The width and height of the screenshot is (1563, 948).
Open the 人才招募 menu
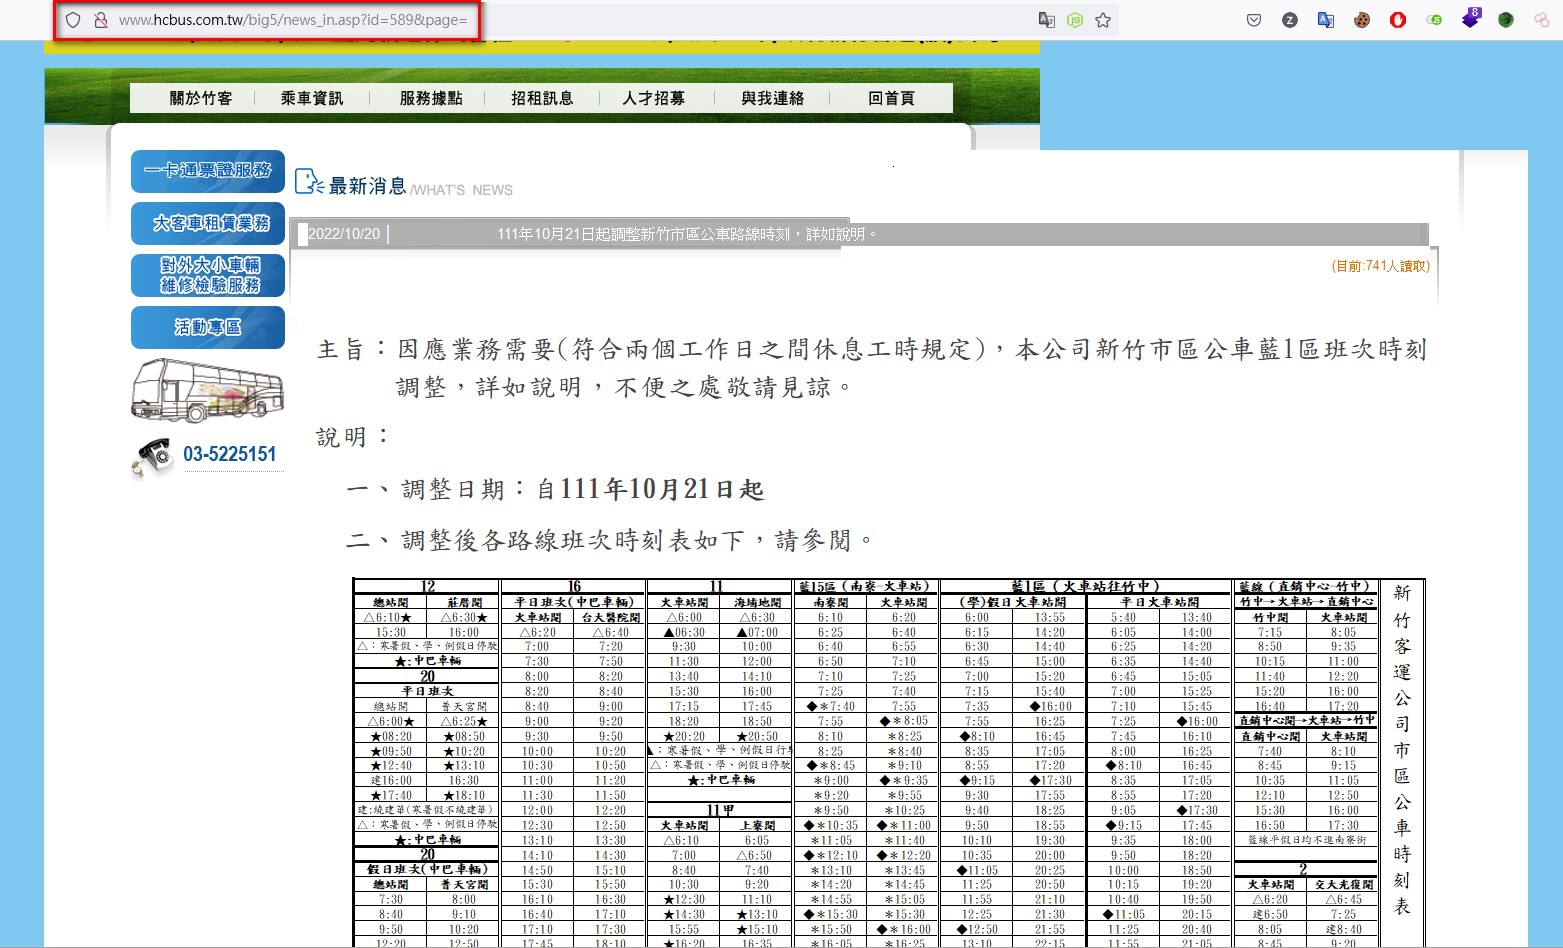(x=654, y=98)
